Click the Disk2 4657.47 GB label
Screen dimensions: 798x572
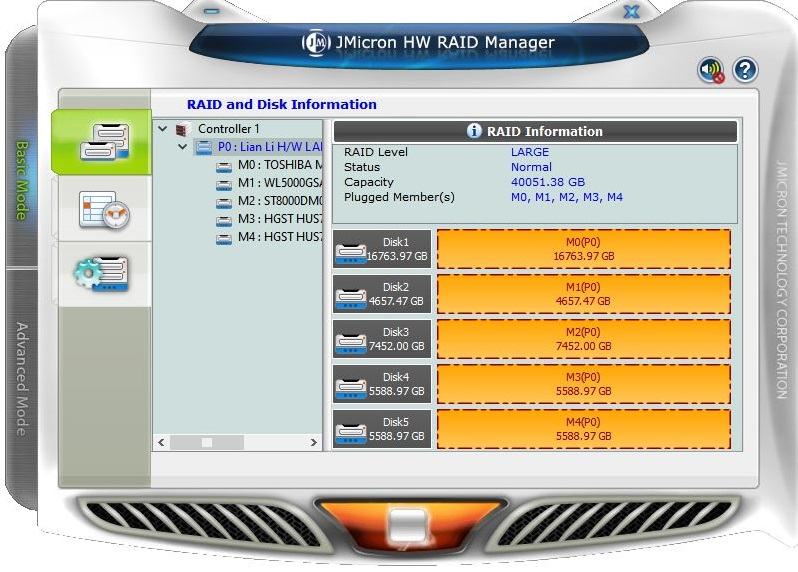(x=396, y=294)
